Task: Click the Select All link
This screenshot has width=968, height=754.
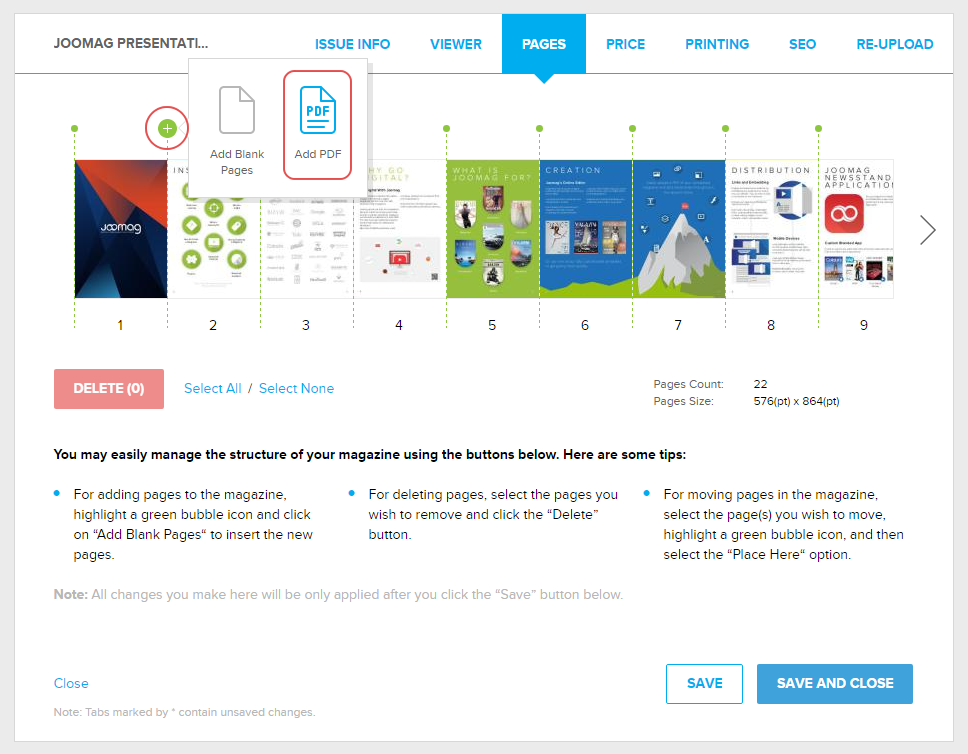Action: [213, 388]
